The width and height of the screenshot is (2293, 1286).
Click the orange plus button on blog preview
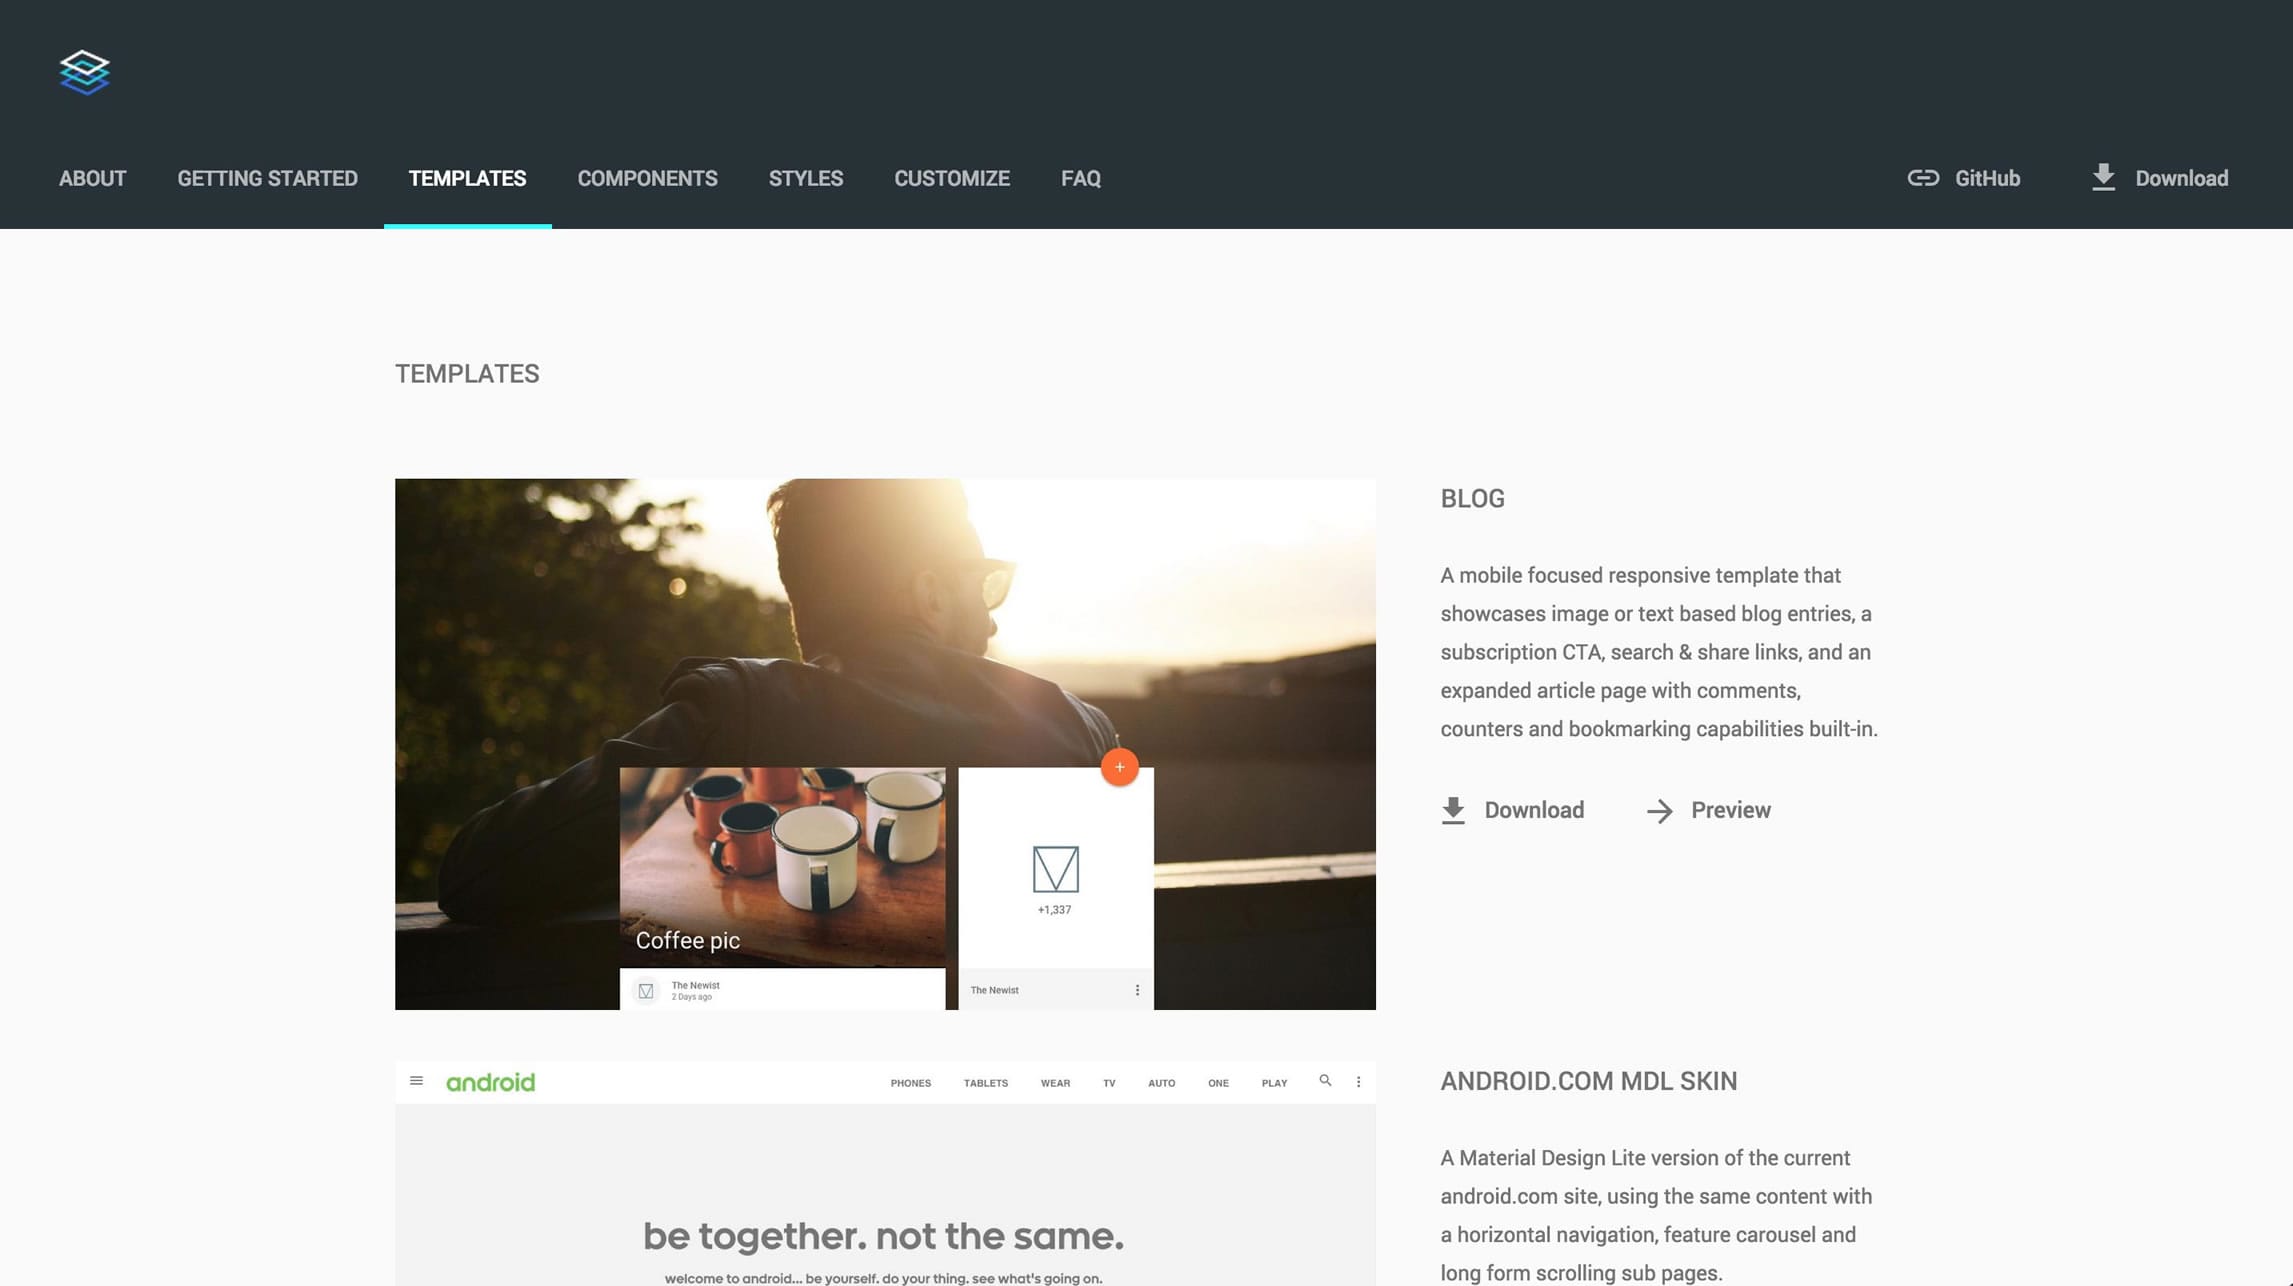[1120, 767]
